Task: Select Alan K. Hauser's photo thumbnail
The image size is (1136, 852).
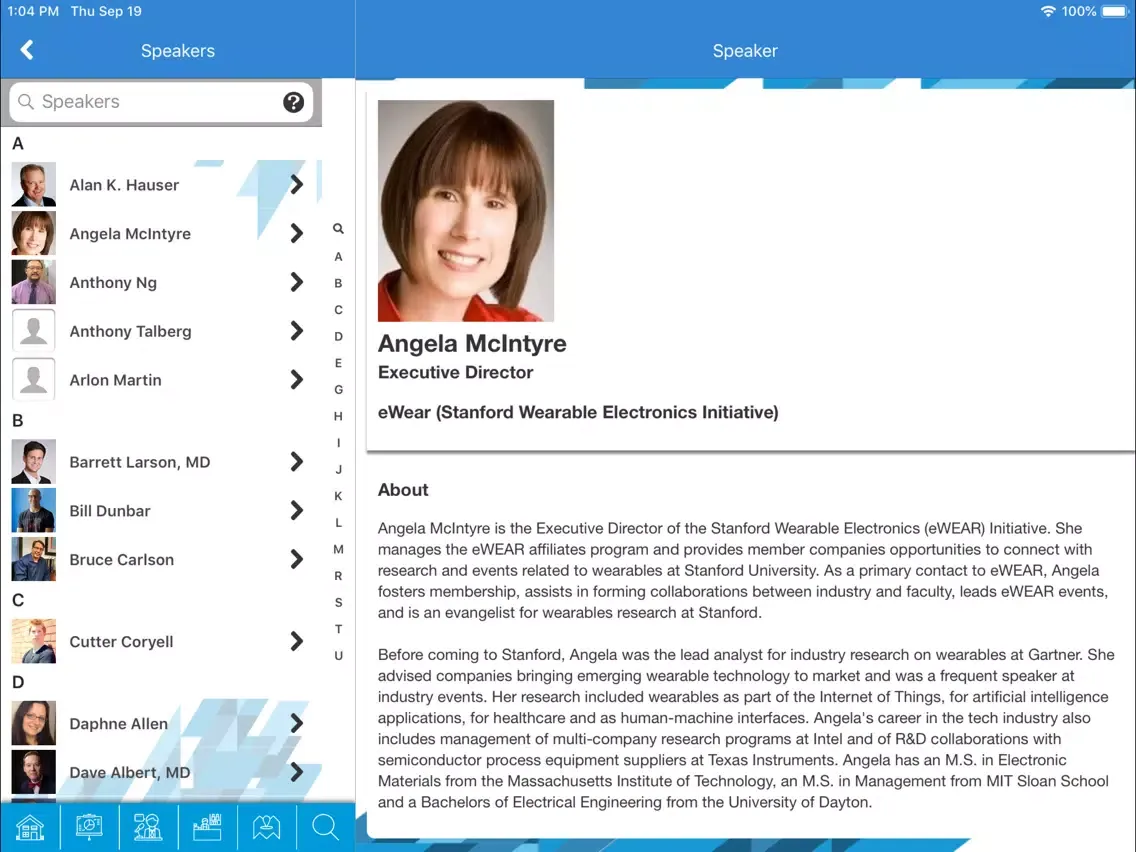Action: [x=33, y=185]
